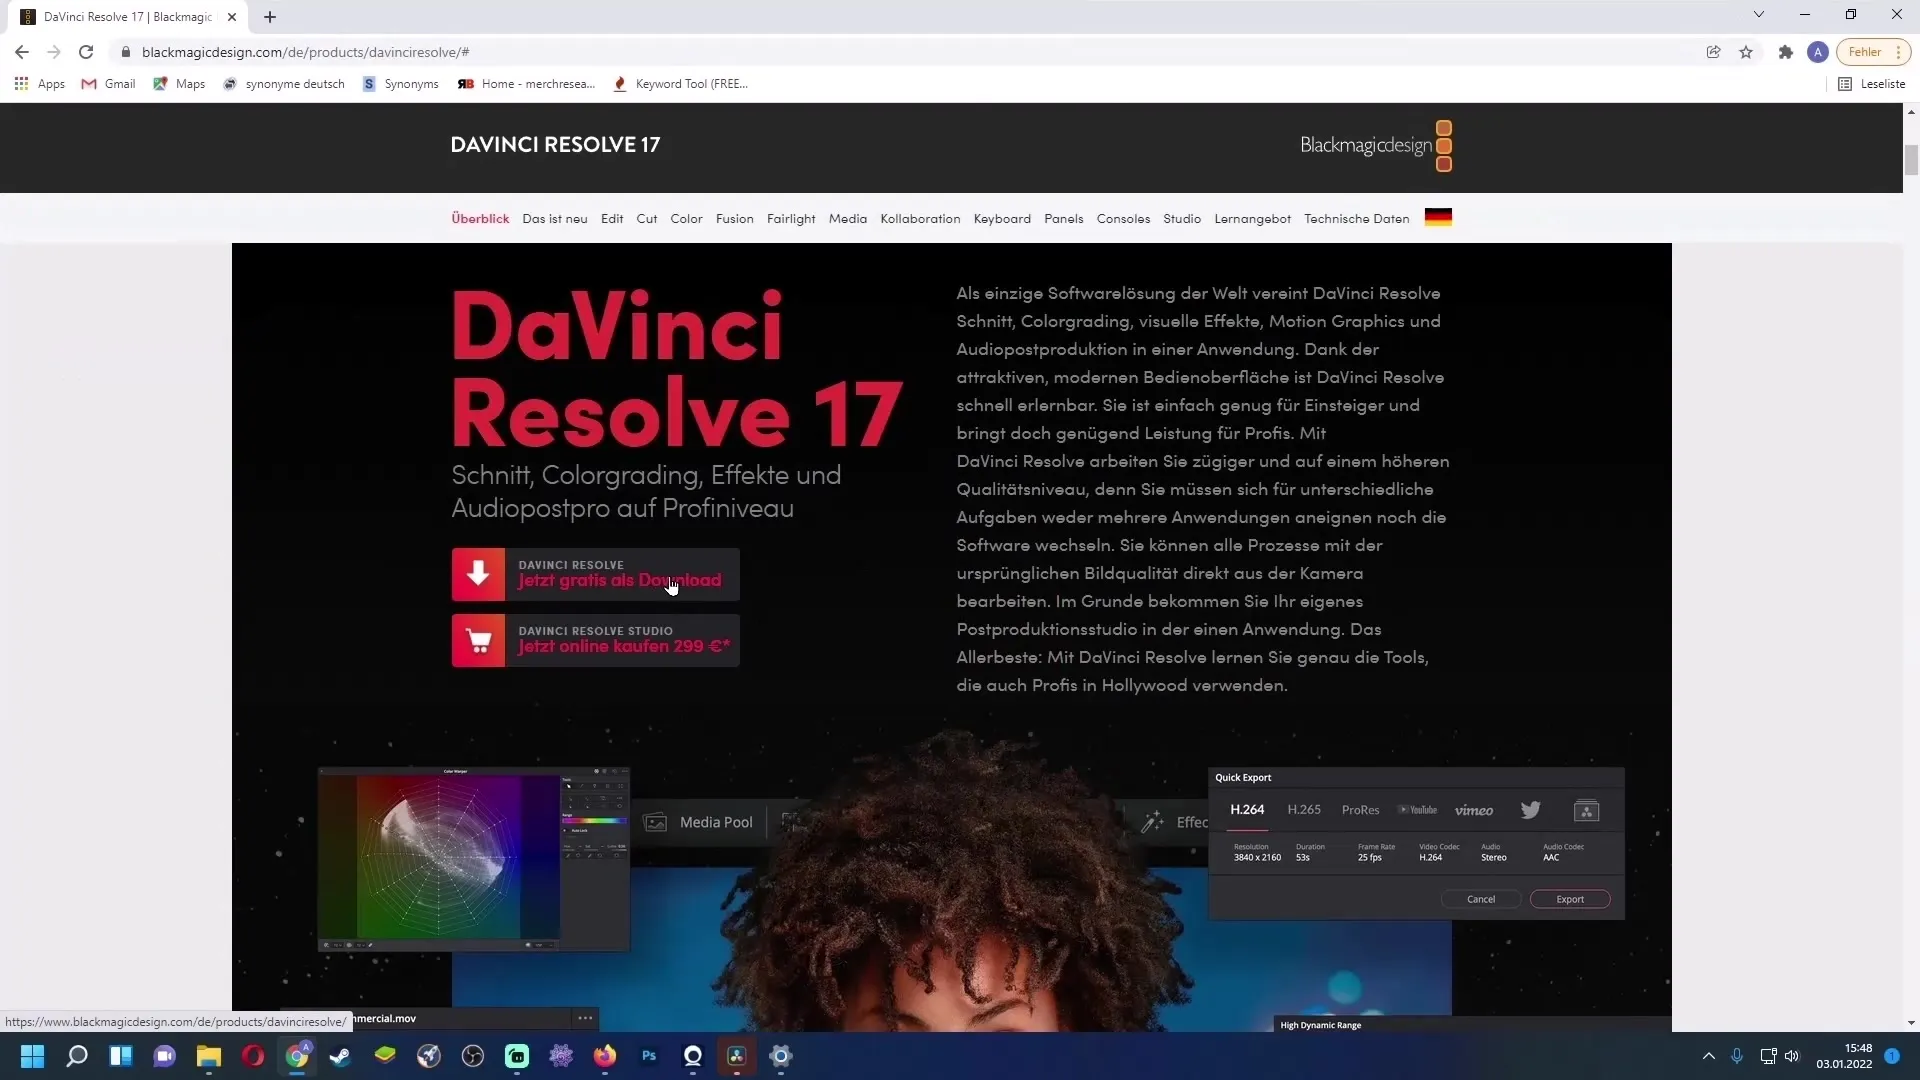Open the File Explorer taskbar icon
This screenshot has height=1080, width=1920.
208,1056
